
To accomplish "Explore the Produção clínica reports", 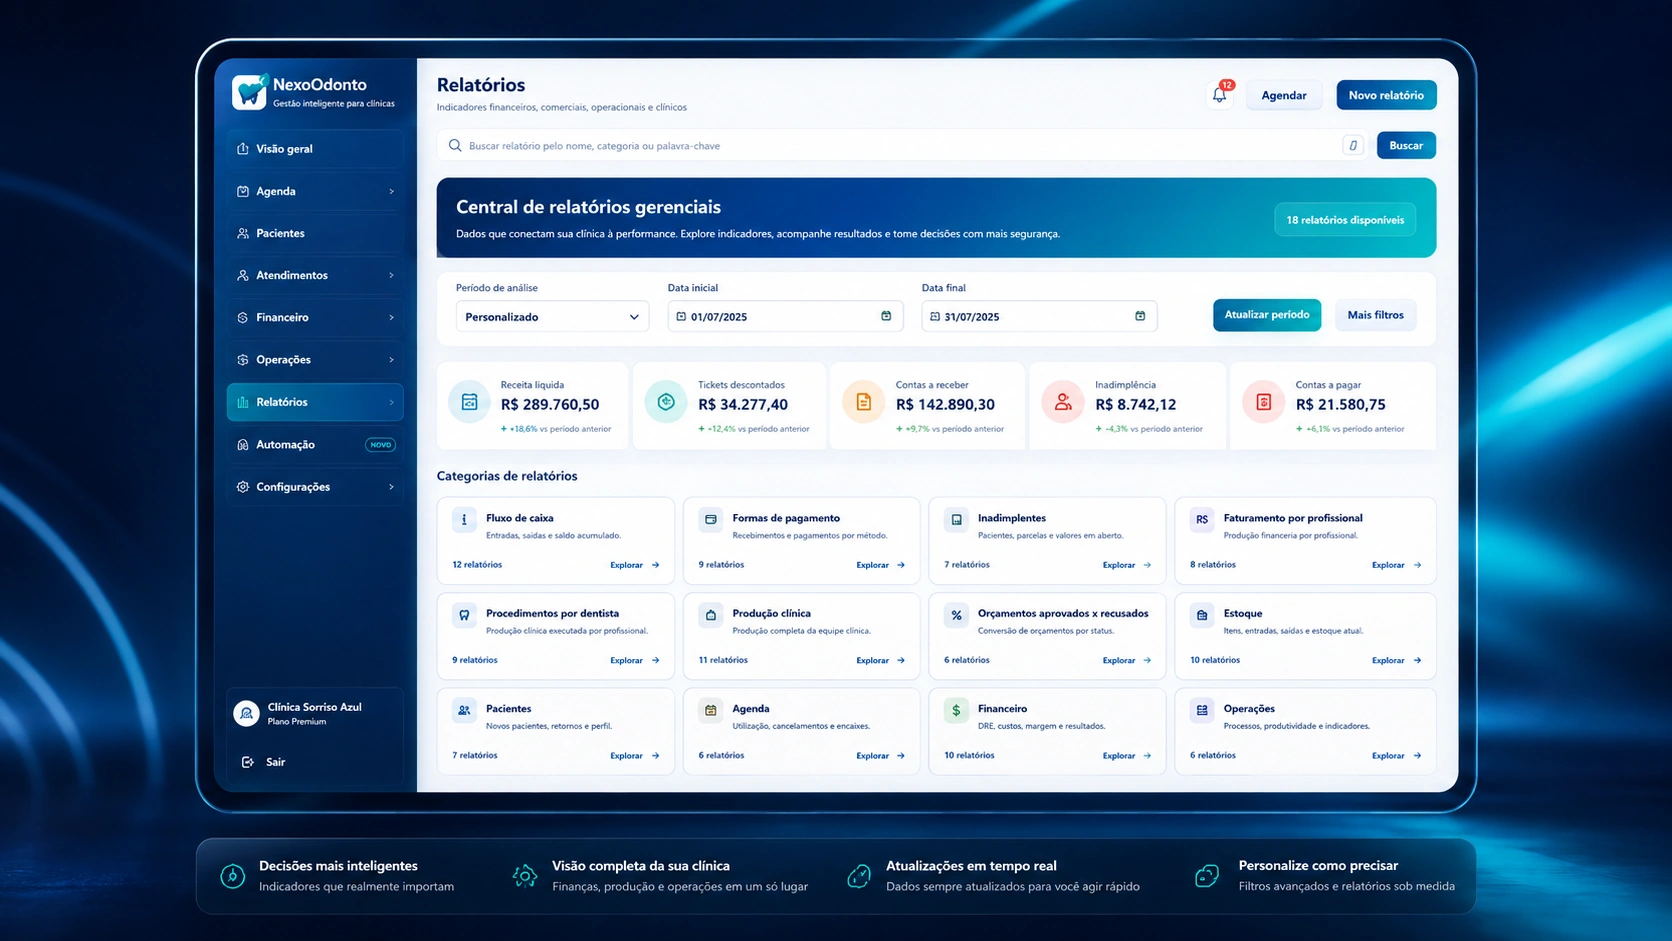I will click(881, 660).
